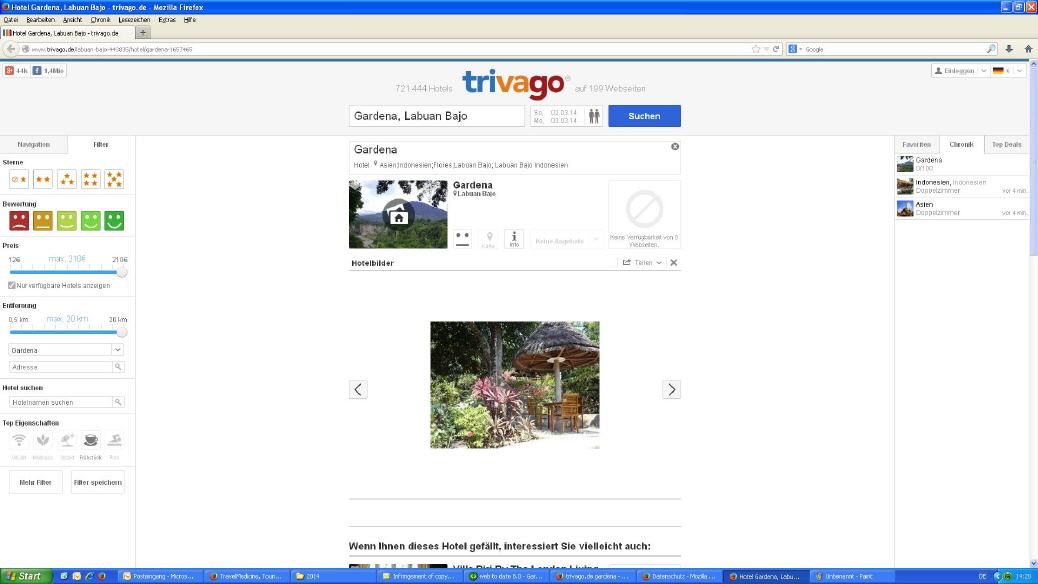Image resolution: width=1038 pixels, height=584 pixels.
Task: Open the Asien history entry
Action: [963, 209]
